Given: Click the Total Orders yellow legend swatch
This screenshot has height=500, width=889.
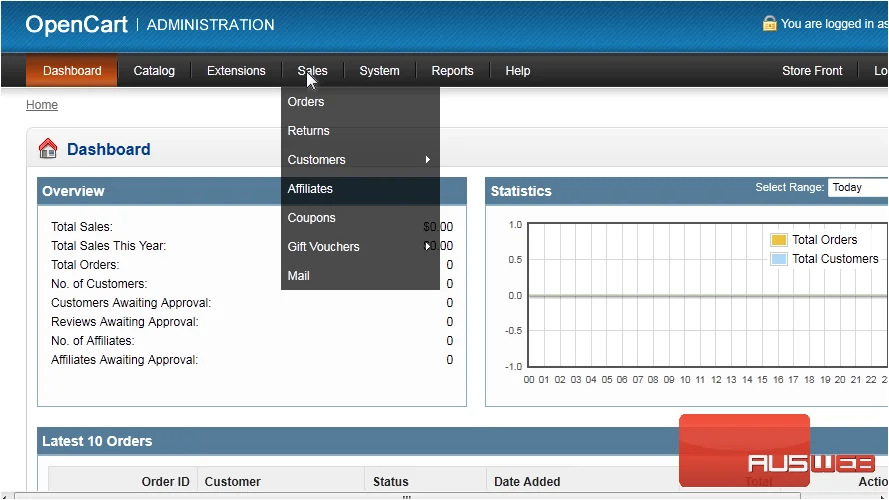Looking at the screenshot, I should coord(778,240).
